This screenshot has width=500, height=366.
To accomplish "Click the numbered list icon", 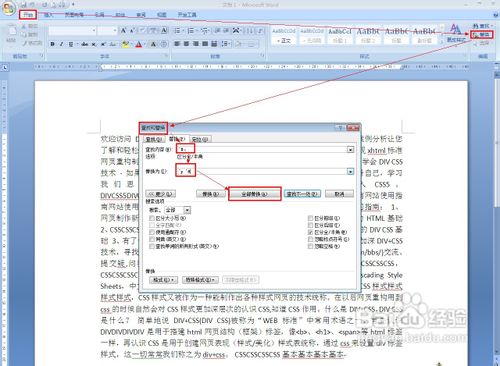I will (x=191, y=31).
